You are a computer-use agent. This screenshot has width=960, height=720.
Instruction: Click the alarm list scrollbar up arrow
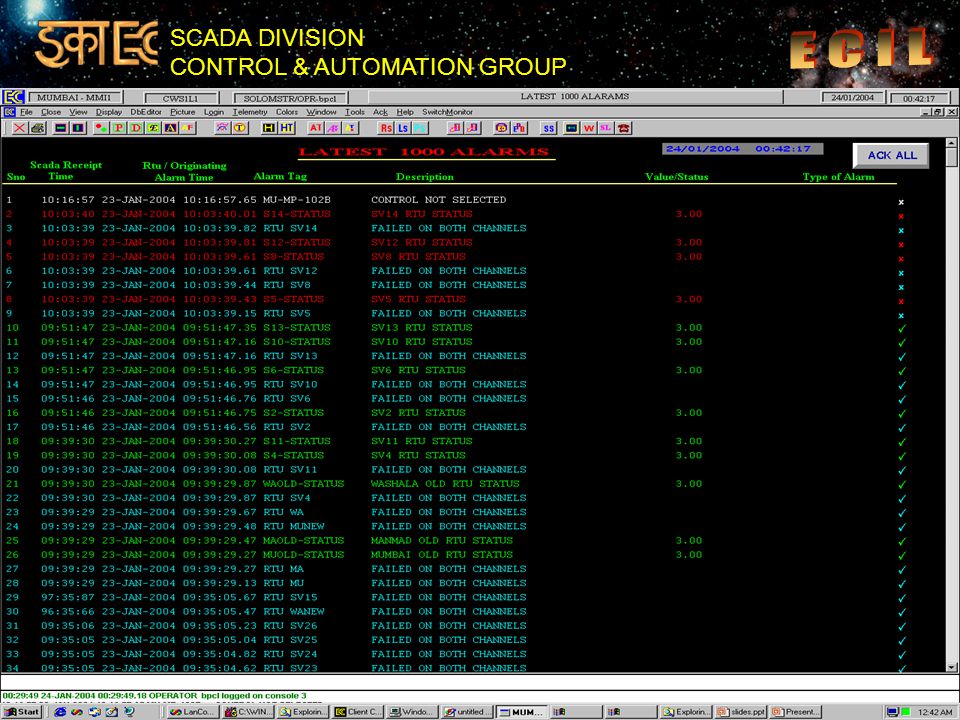[951, 143]
